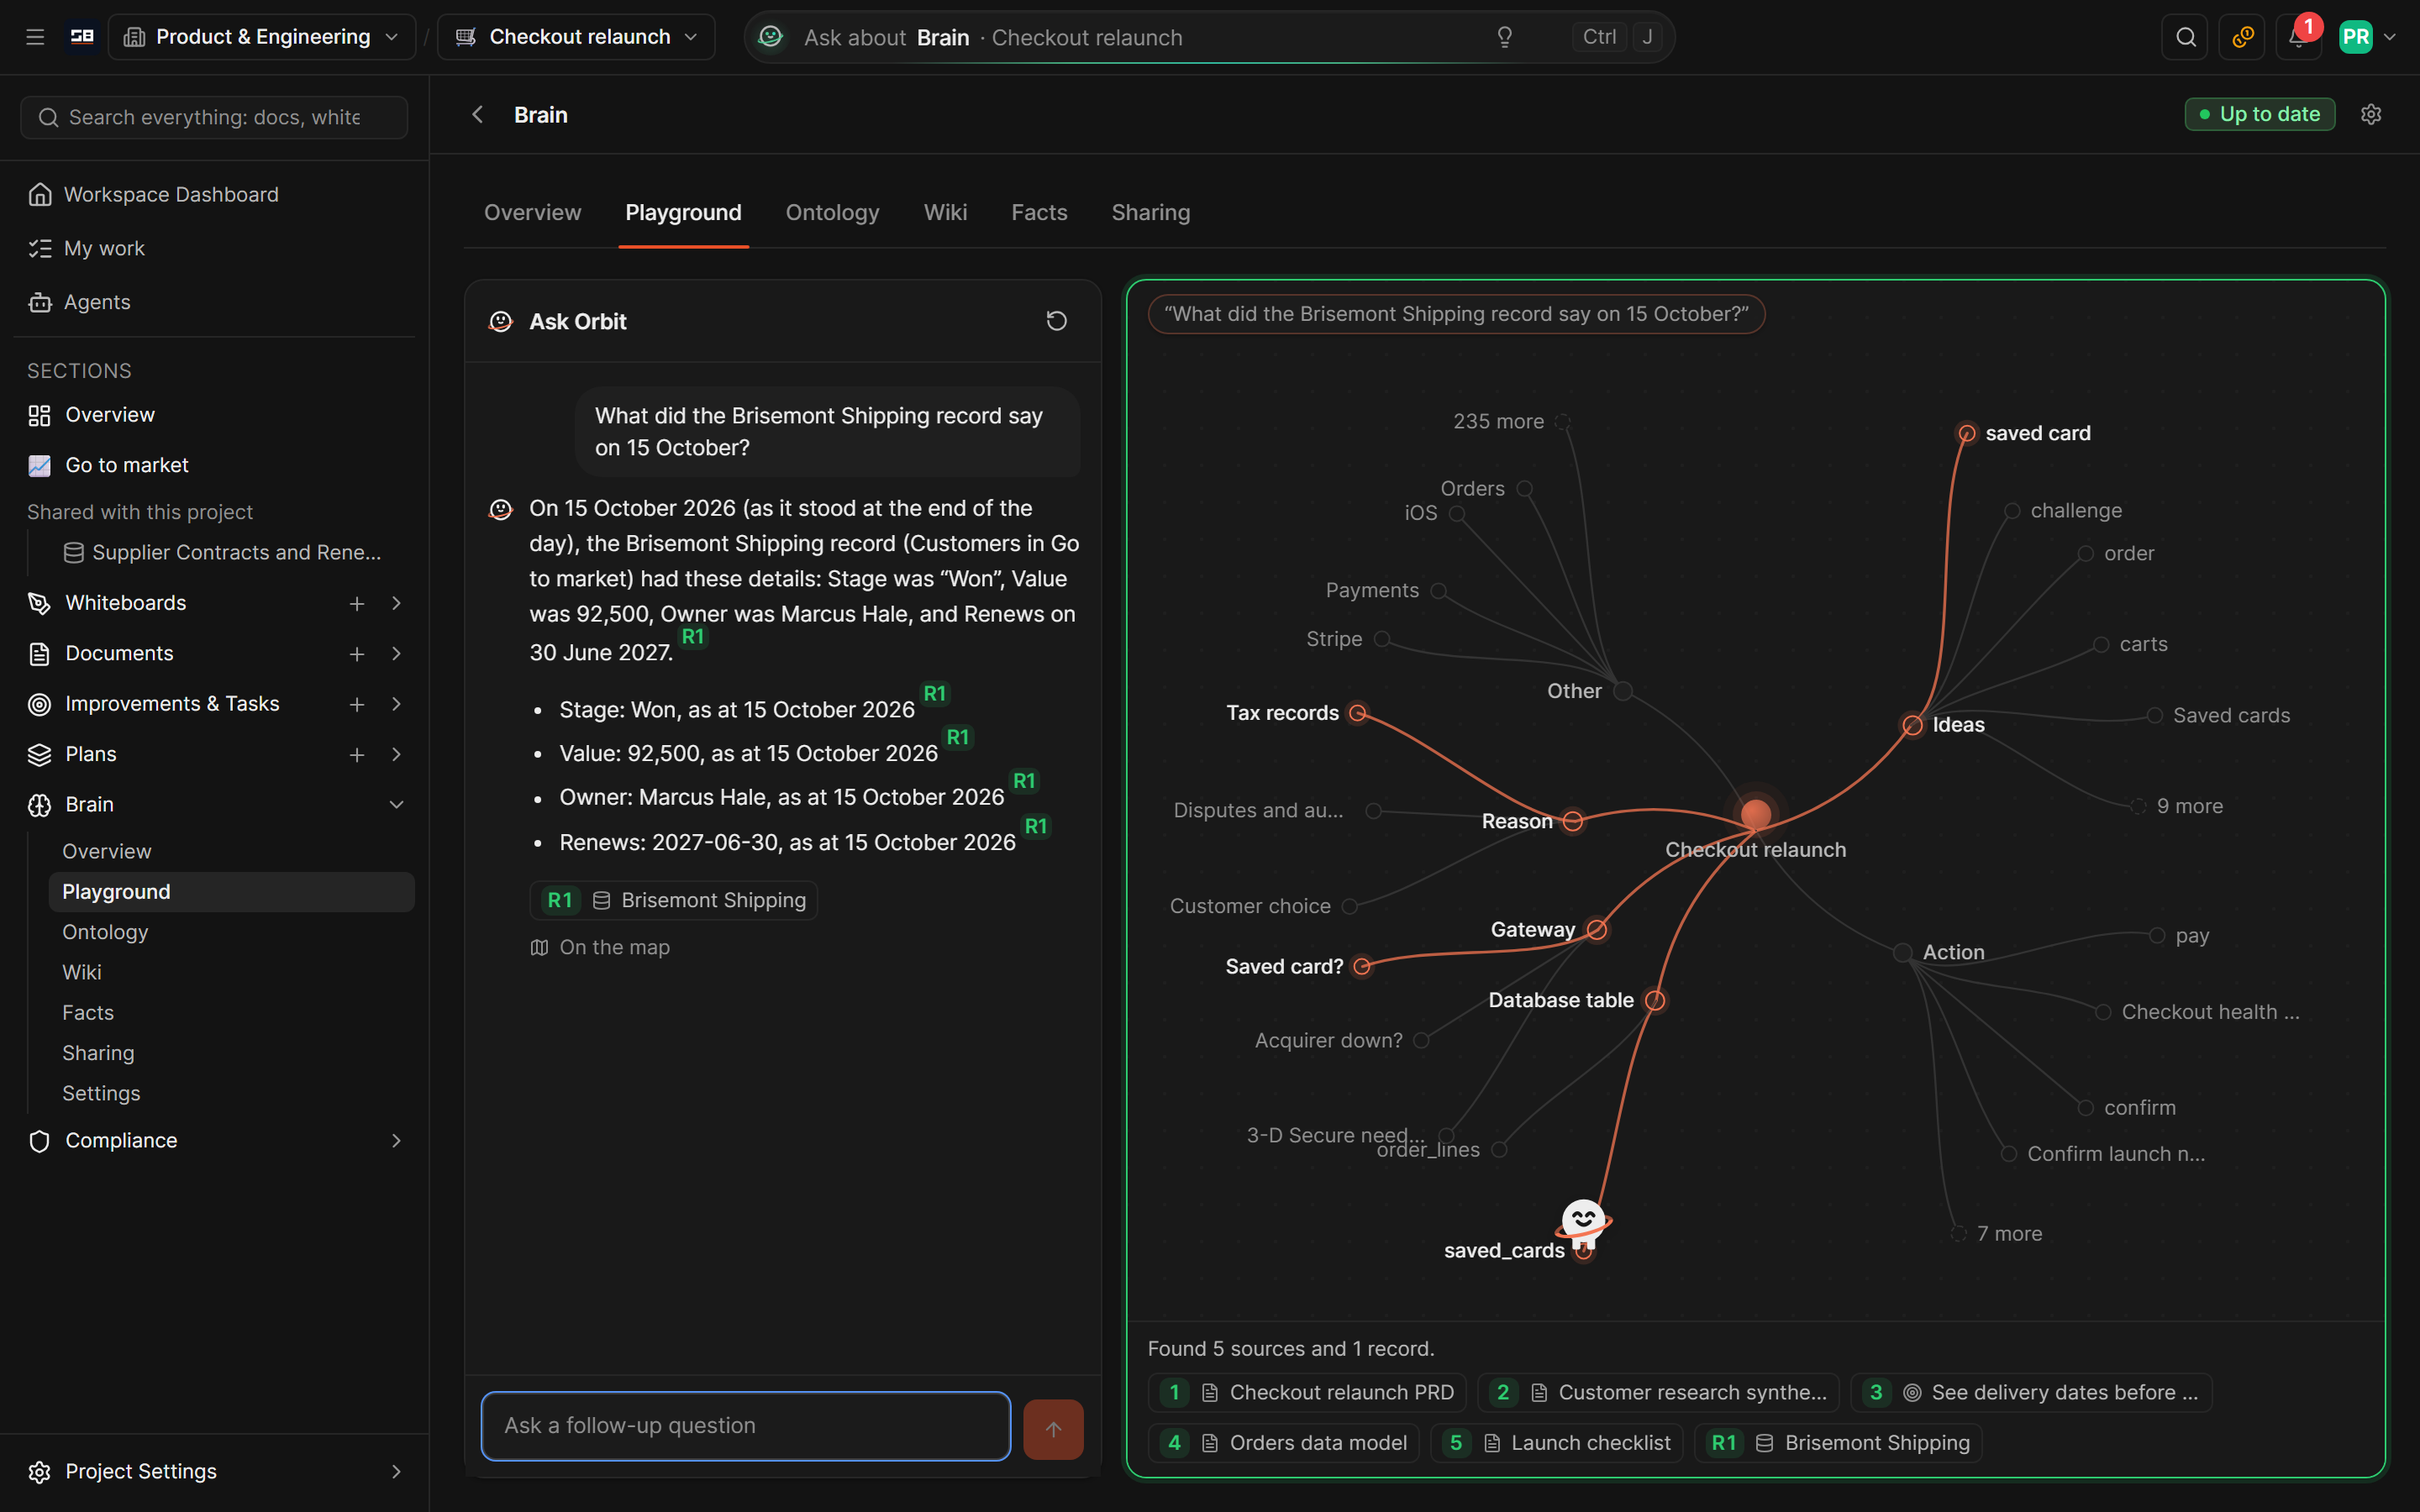Image resolution: width=2420 pixels, height=1512 pixels.
Task: Click the app logo icon in top bar
Action: (x=82, y=37)
